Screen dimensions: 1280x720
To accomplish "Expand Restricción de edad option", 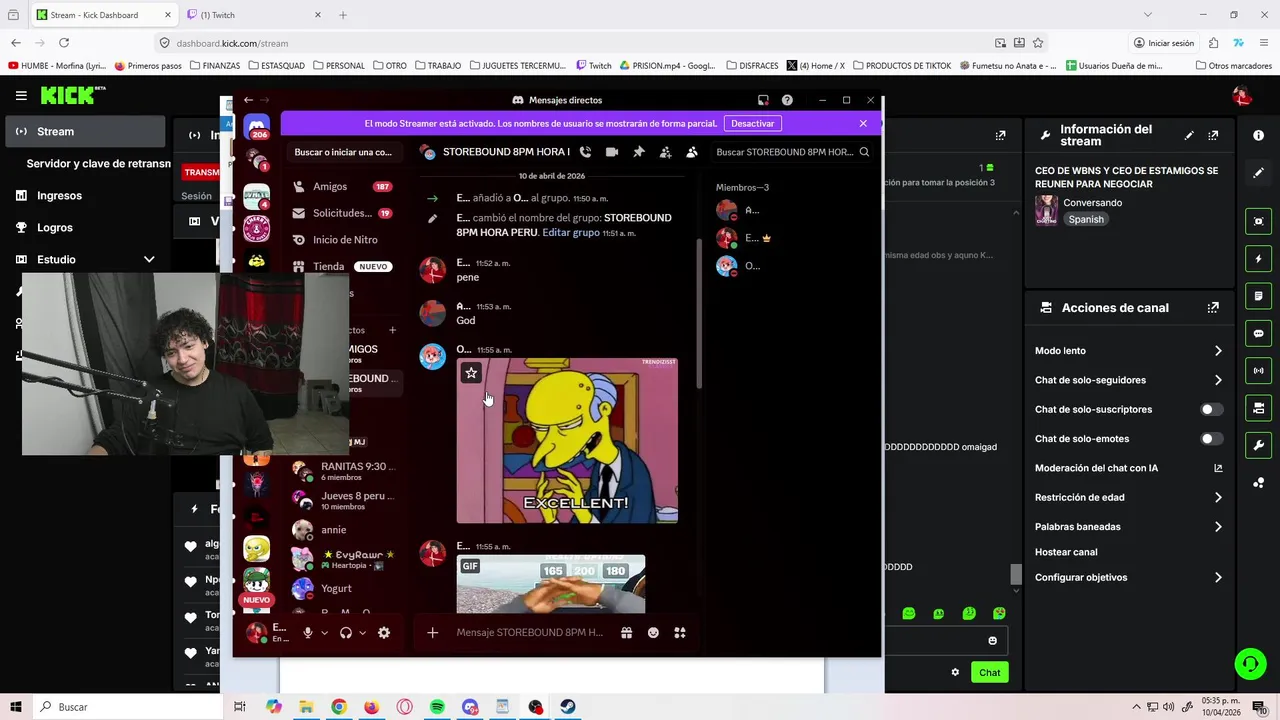I will tap(1128, 497).
